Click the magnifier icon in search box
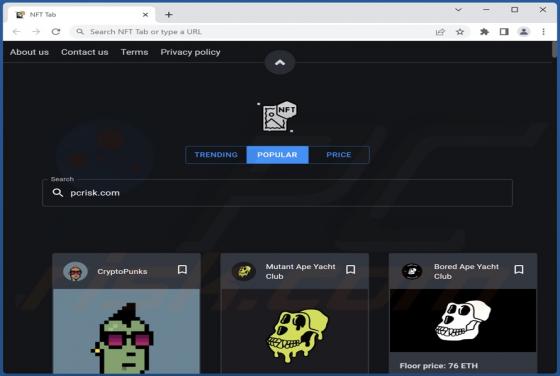The width and height of the screenshot is (560, 376). pos(58,193)
